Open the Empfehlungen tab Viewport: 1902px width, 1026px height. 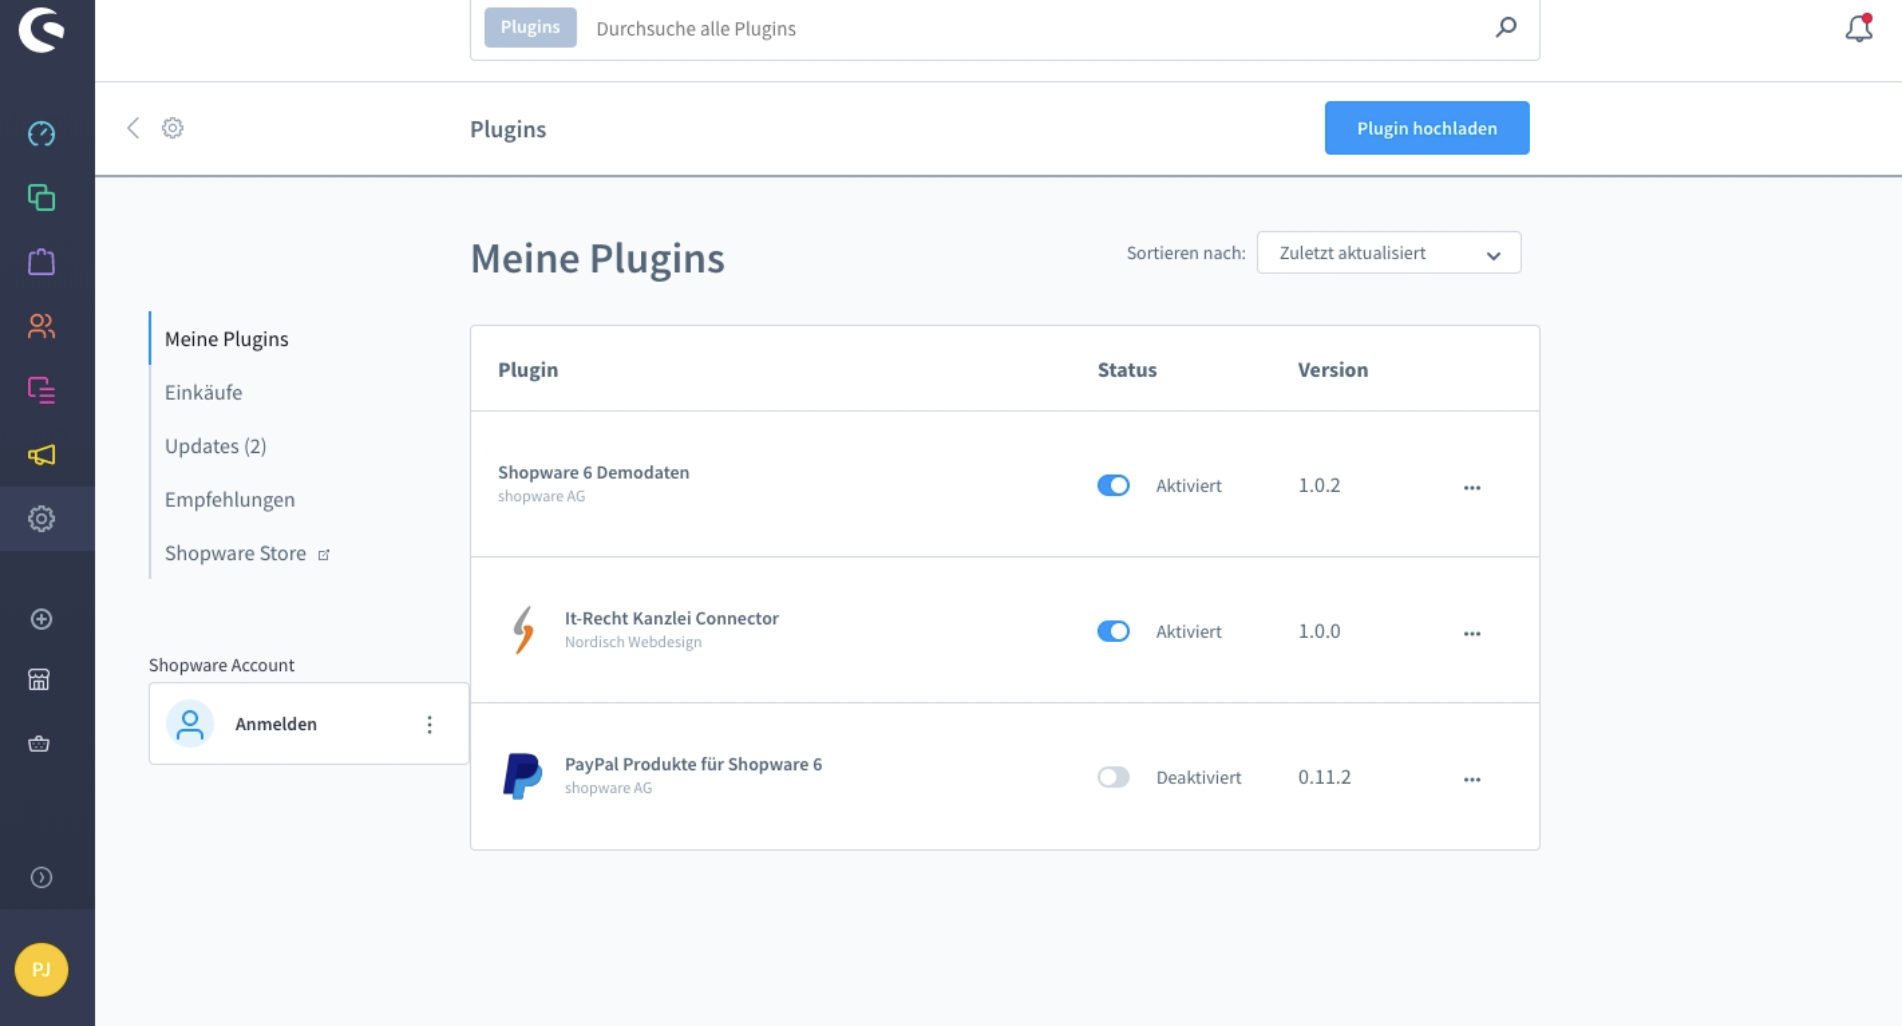pos(230,500)
